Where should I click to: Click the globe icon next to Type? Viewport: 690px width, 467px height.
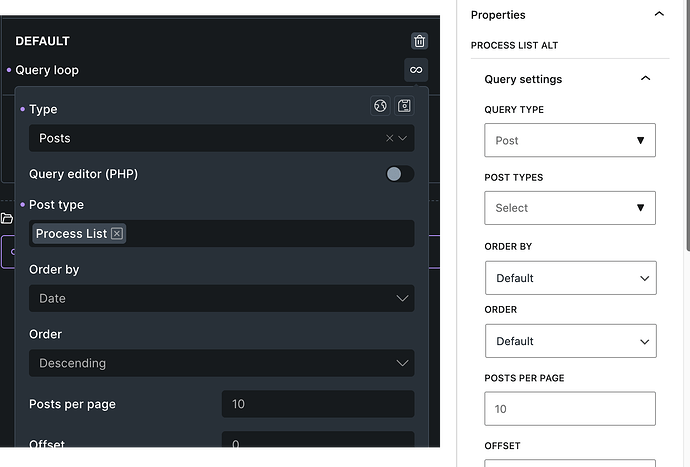tap(380, 107)
